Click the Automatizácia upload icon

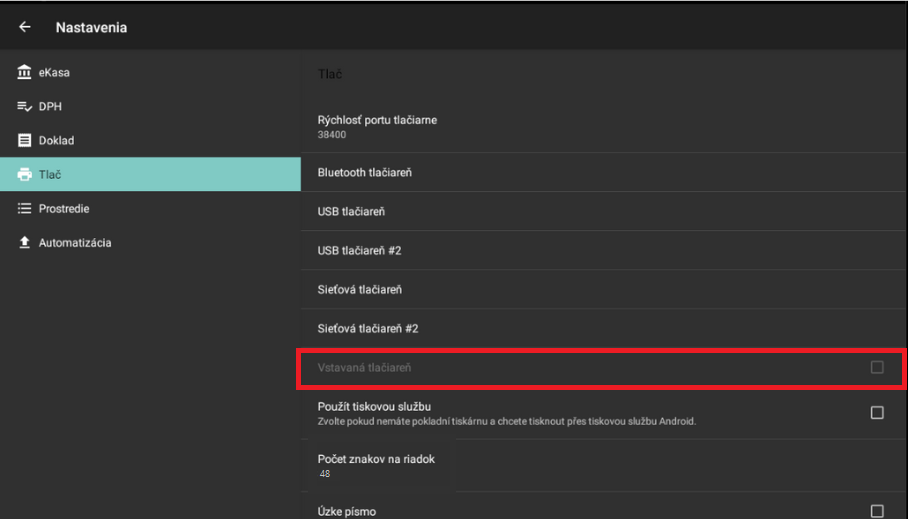point(25,243)
